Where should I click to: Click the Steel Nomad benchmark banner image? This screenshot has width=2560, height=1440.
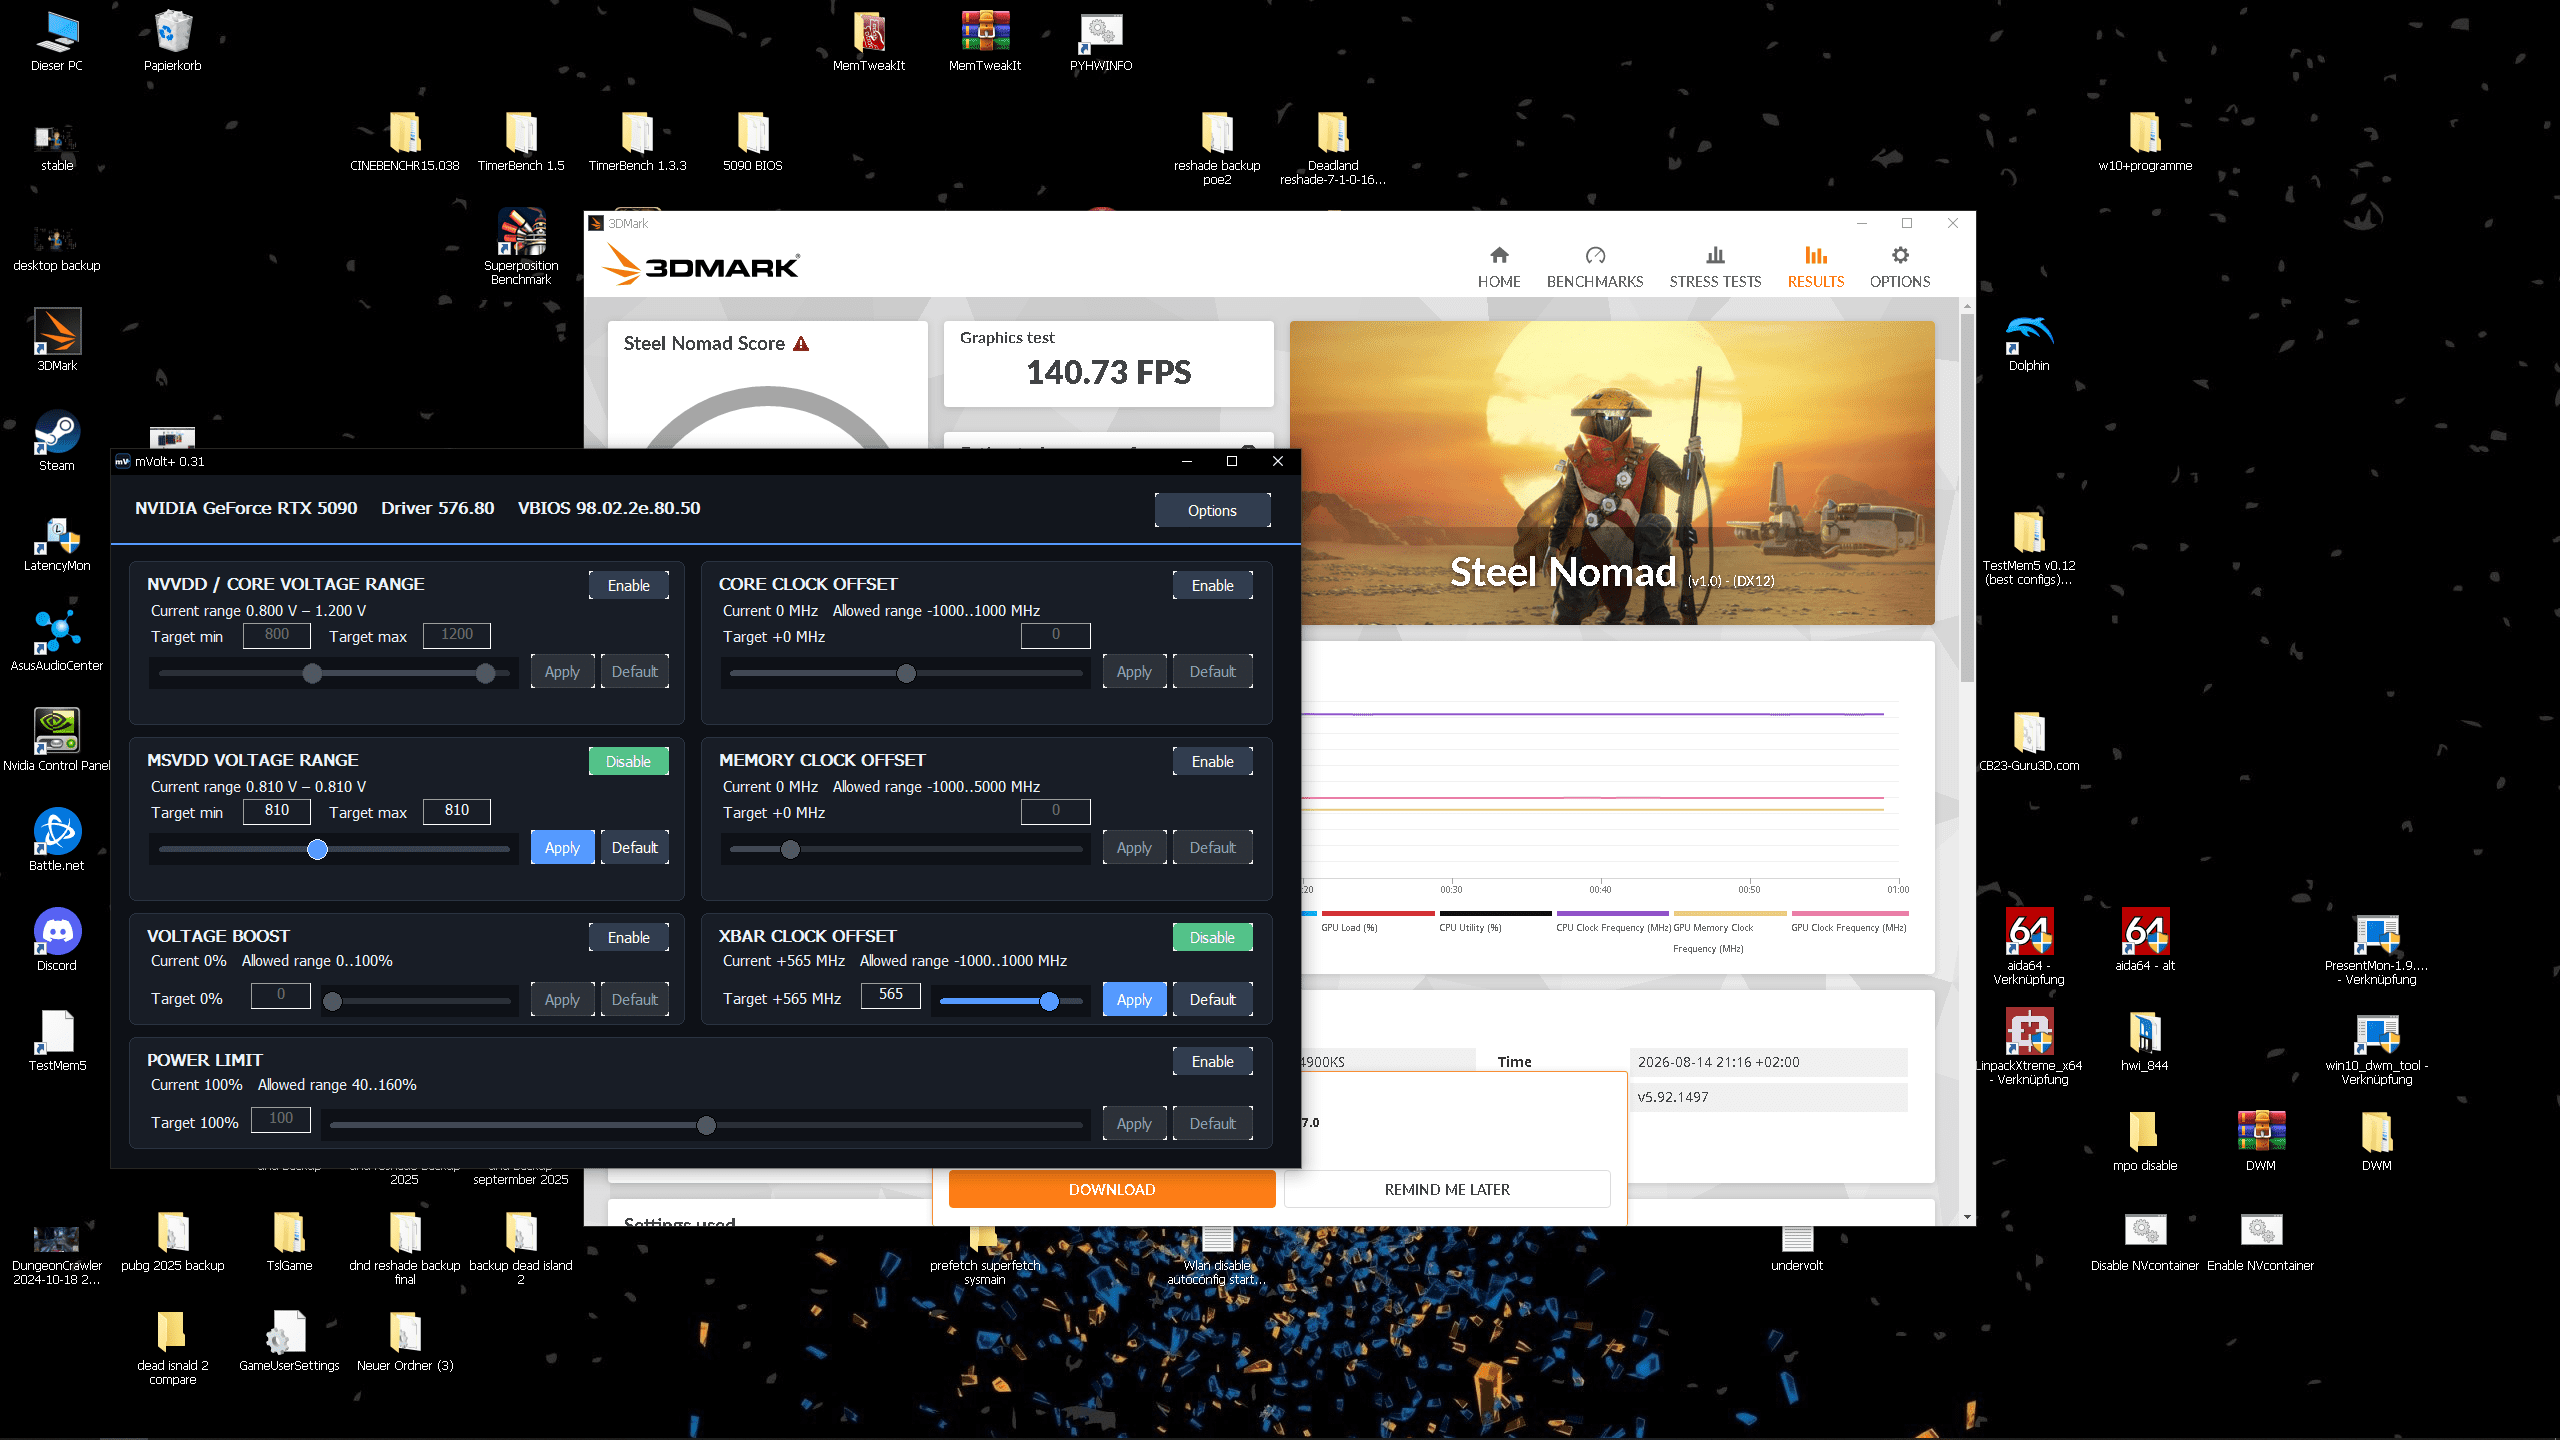[1612, 472]
